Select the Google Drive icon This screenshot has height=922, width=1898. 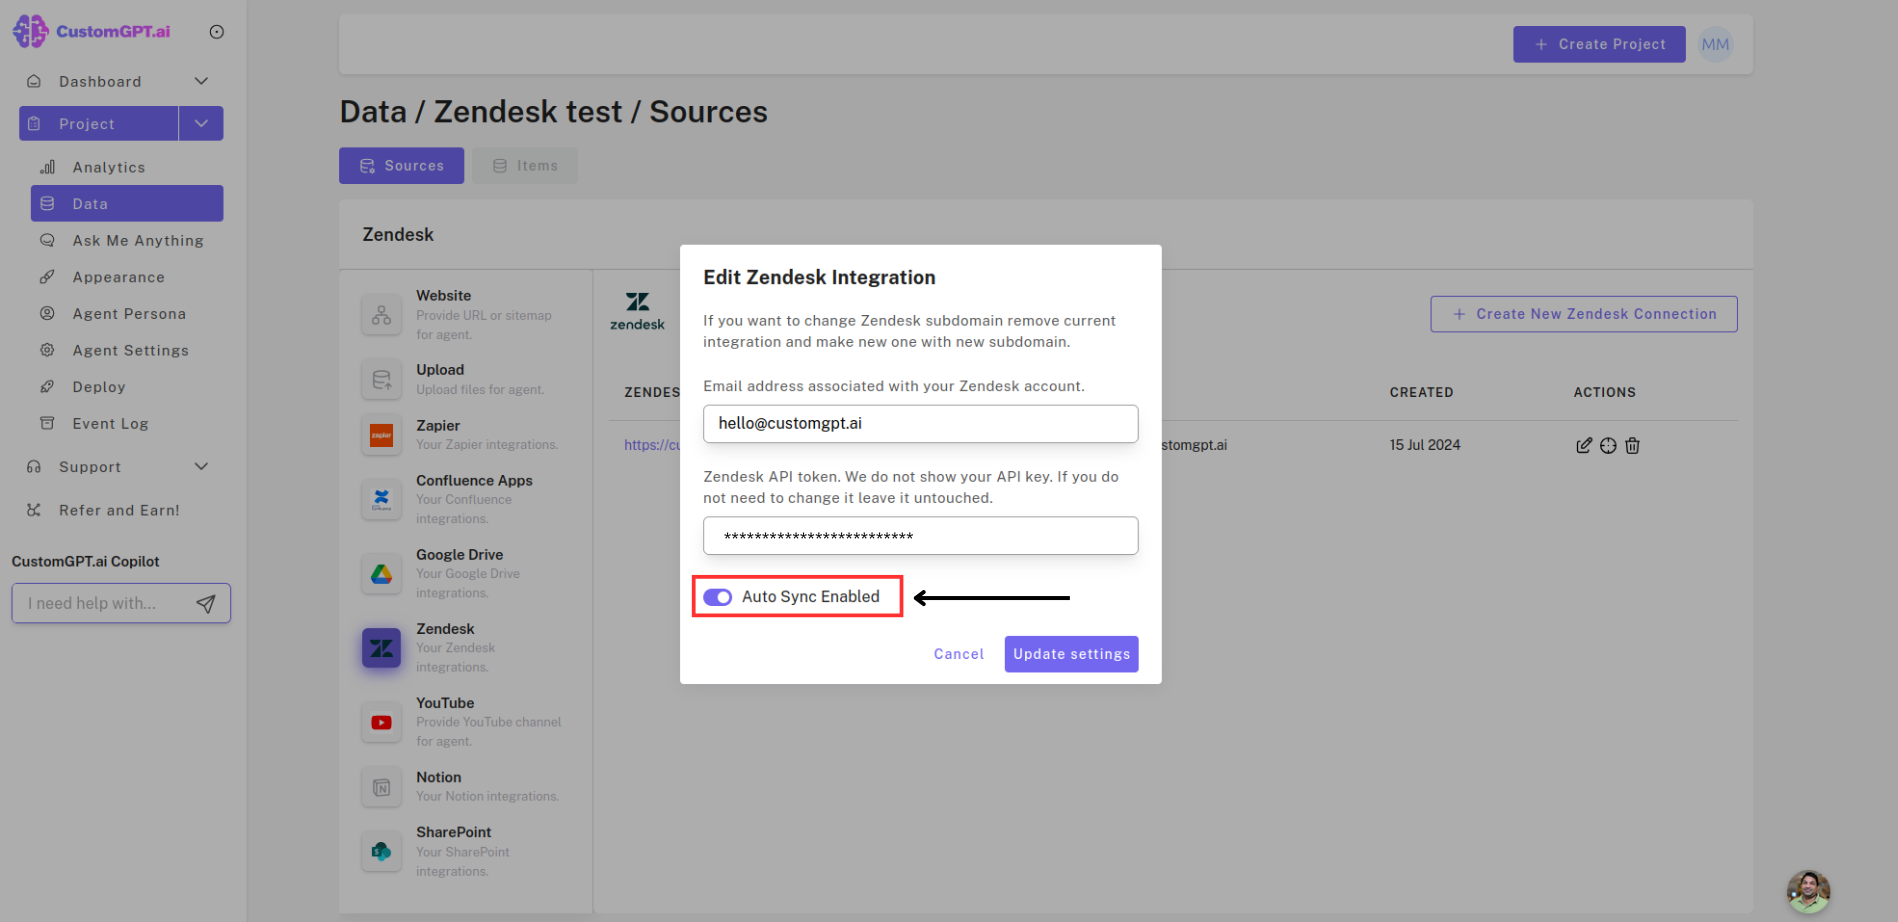pos(381,574)
